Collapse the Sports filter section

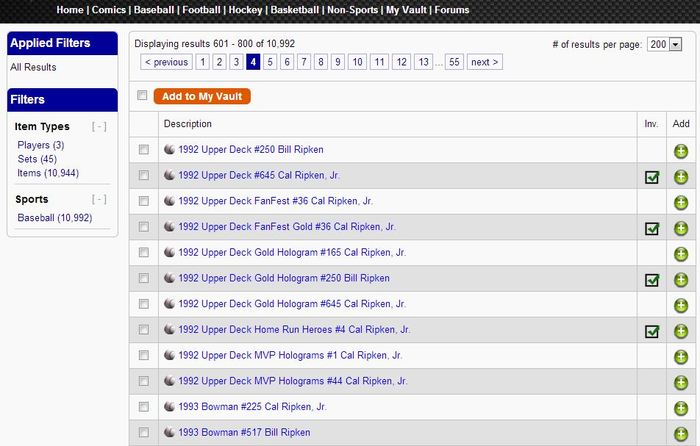point(99,199)
